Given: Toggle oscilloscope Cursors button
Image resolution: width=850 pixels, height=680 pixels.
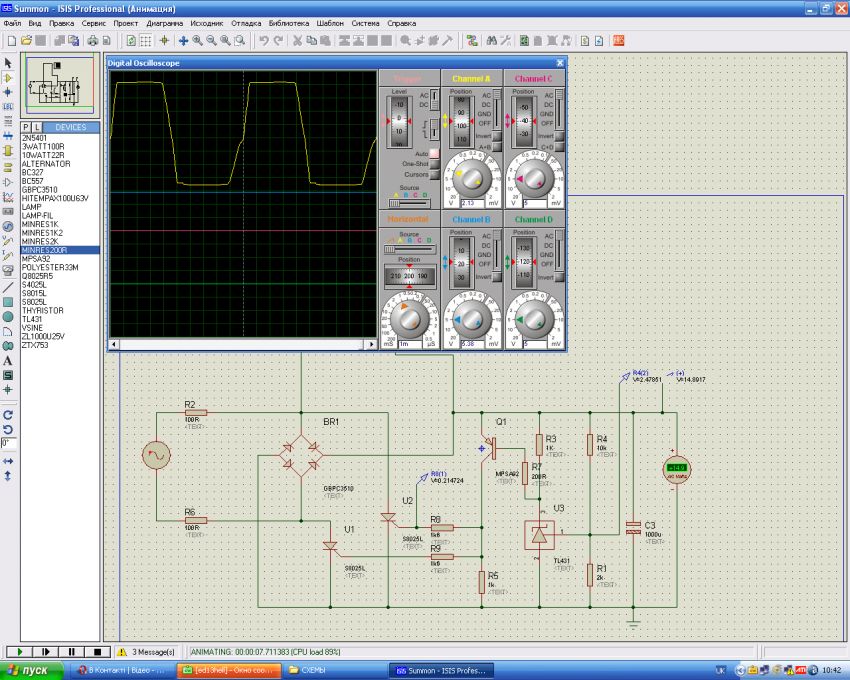Looking at the screenshot, I should [435, 174].
